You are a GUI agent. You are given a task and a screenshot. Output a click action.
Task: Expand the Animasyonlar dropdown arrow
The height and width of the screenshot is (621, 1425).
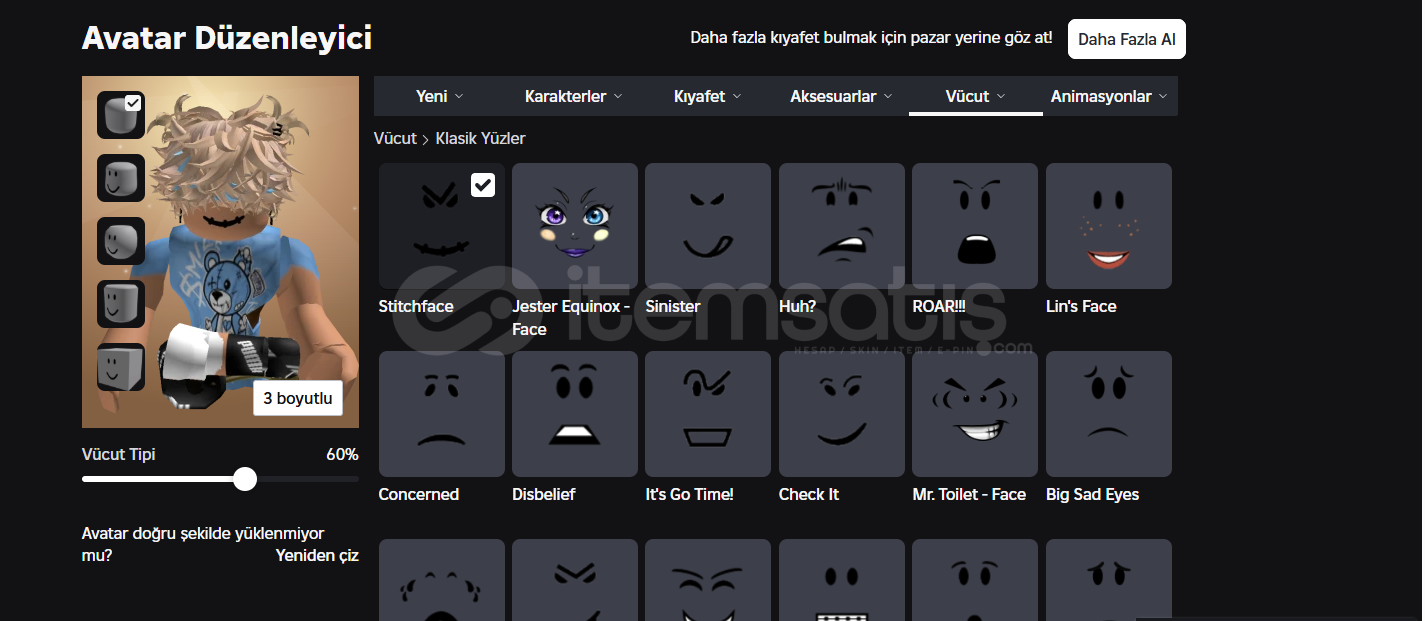pos(1162,96)
